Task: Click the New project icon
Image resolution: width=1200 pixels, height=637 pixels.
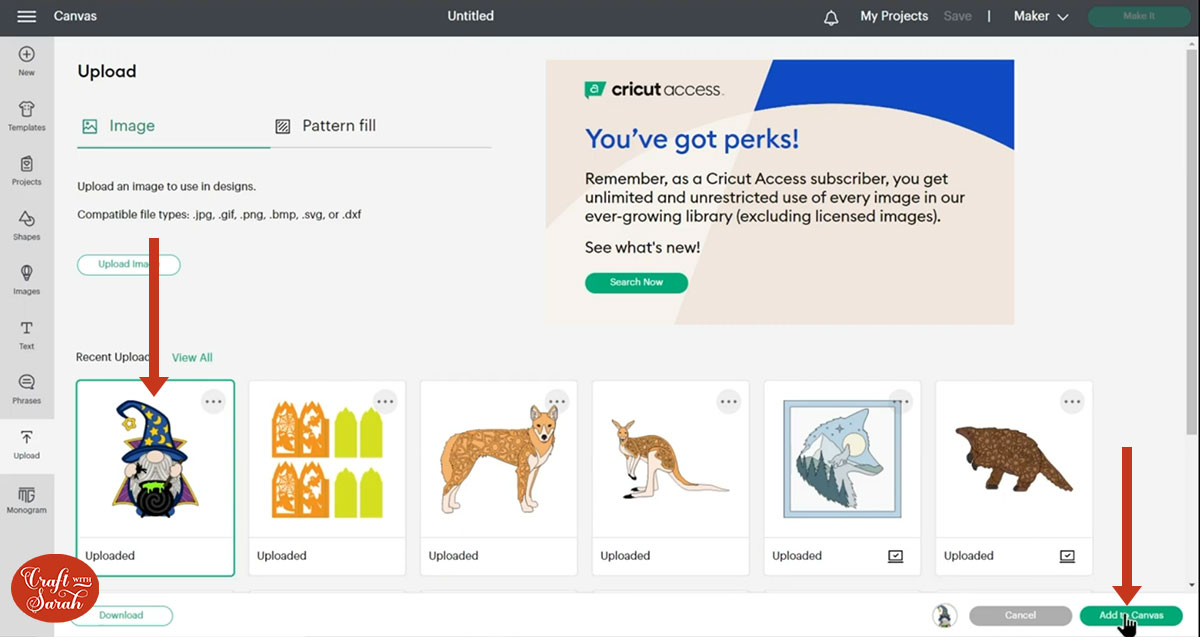Action: [x=27, y=60]
